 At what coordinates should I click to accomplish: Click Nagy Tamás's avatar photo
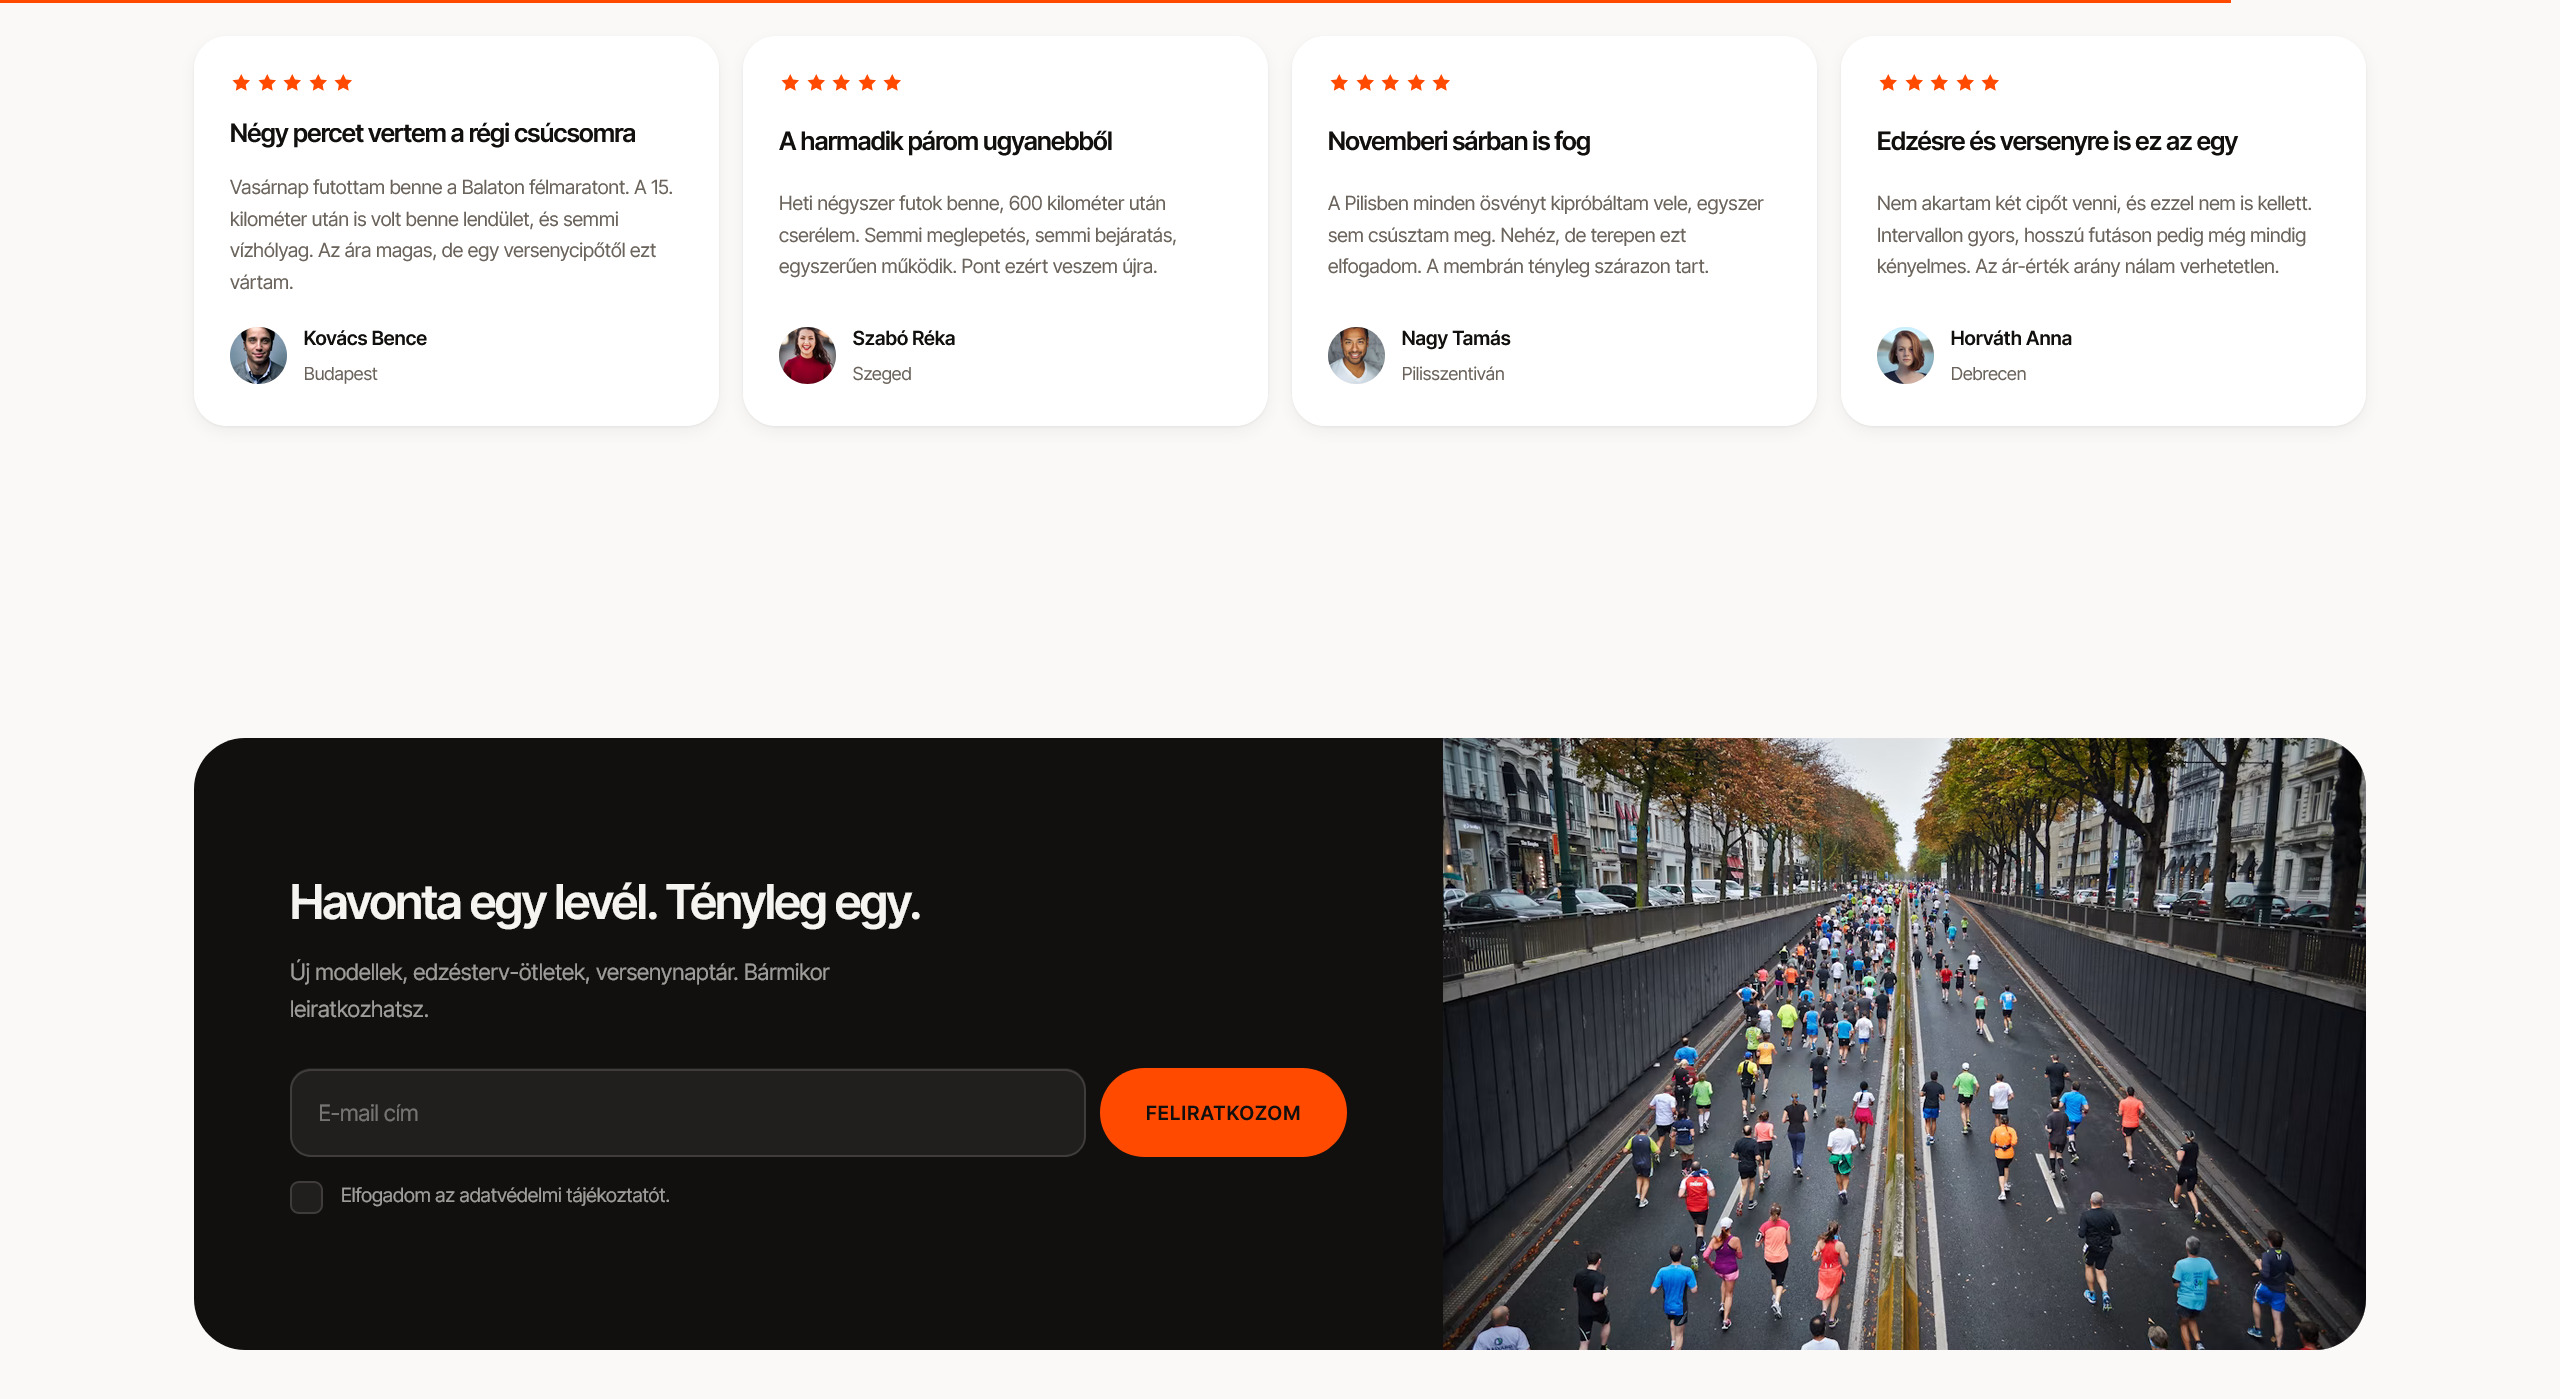coord(1356,355)
